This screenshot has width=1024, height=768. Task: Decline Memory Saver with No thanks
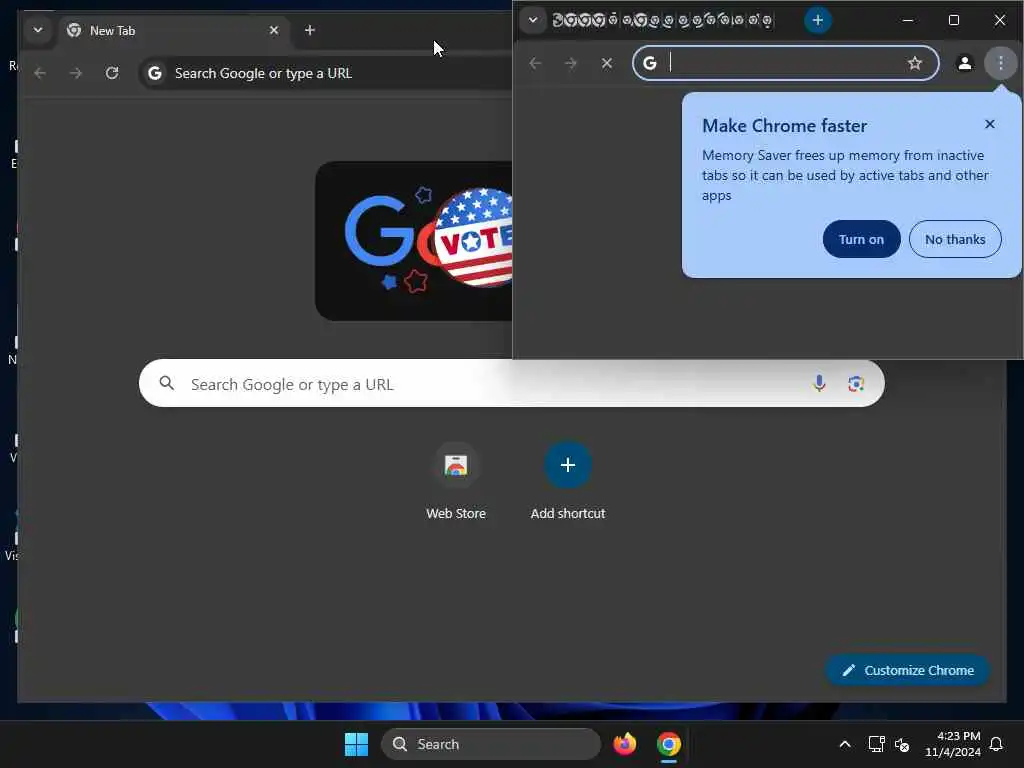[x=955, y=239]
